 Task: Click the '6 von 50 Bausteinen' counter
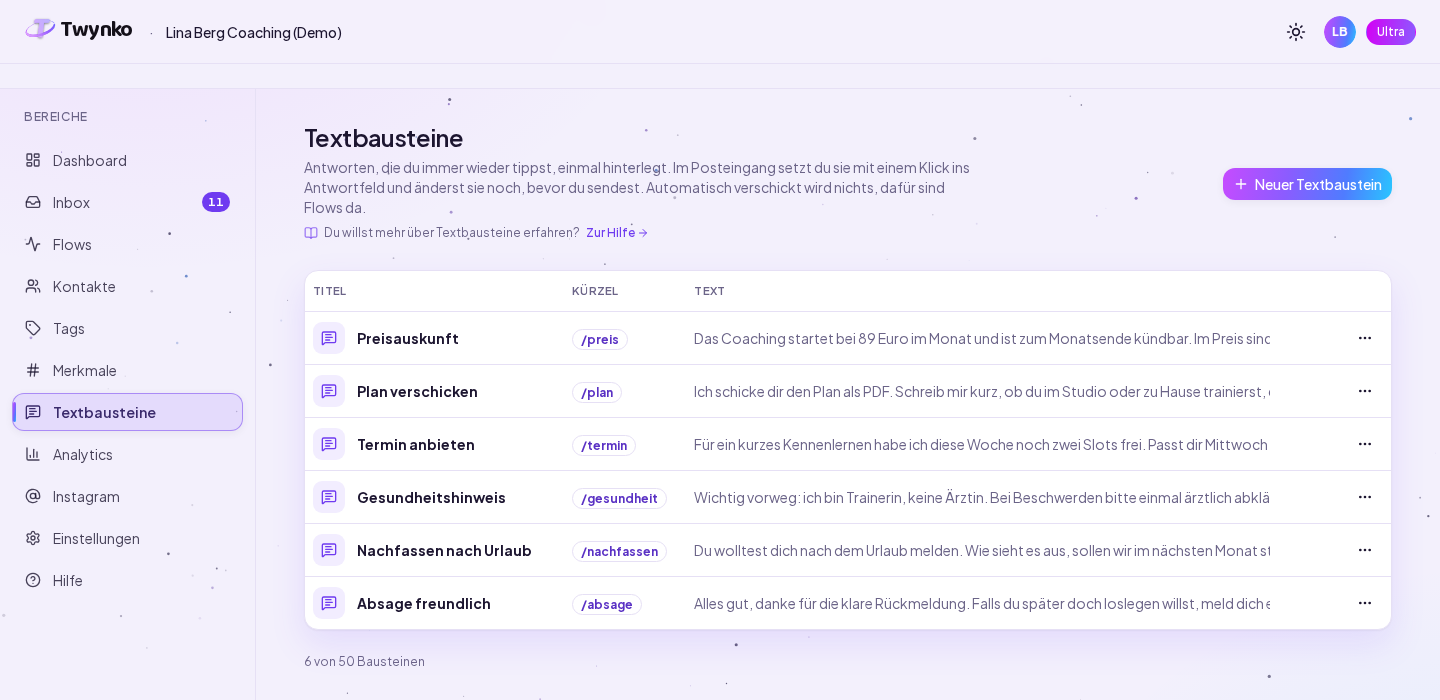[x=364, y=661]
